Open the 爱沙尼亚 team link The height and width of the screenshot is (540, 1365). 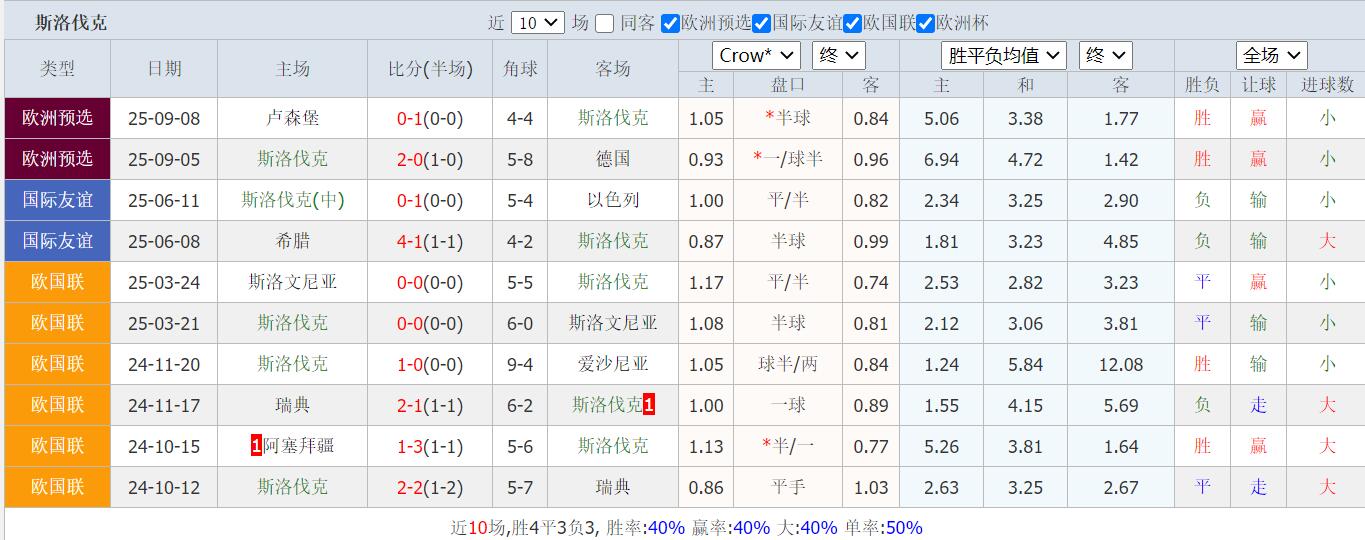coord(612,364)
